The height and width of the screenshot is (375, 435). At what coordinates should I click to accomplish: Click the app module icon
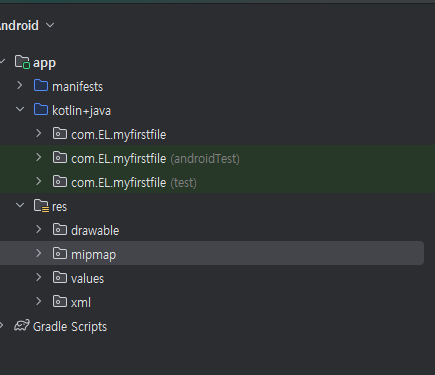pyautogui.click(x=22, y=62)
